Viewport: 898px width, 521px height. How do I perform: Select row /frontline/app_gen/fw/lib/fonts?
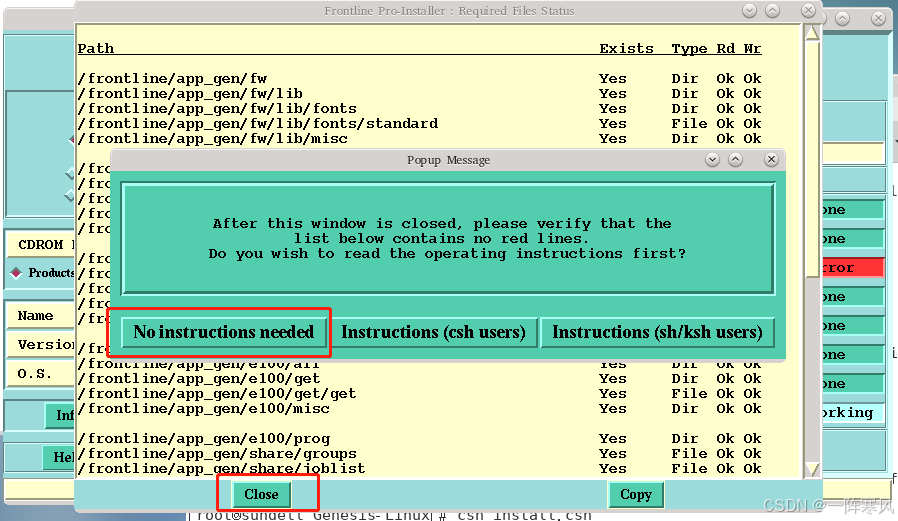tap(419, 109)
